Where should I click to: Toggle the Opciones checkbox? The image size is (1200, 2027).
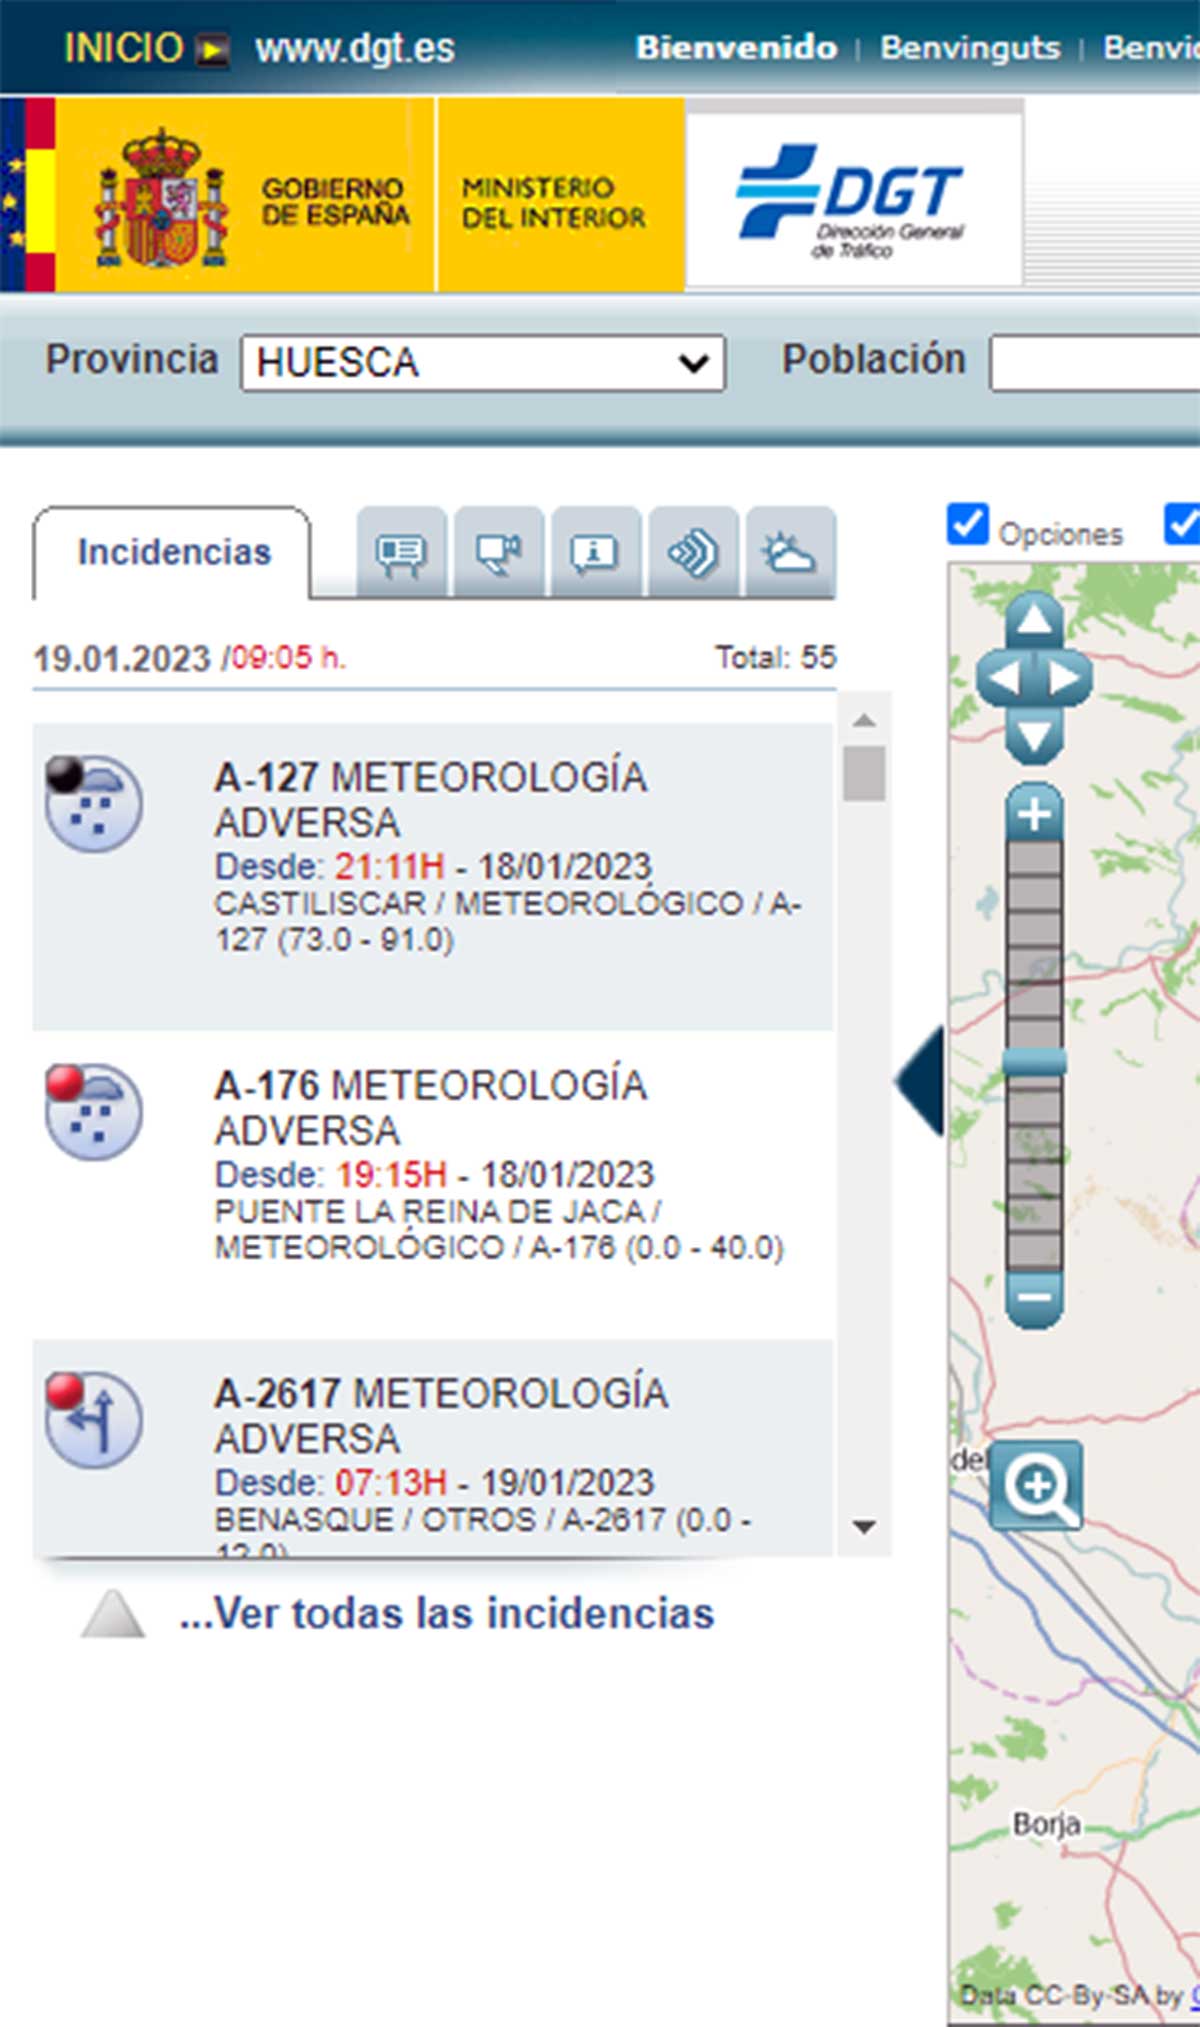point(967,525)
